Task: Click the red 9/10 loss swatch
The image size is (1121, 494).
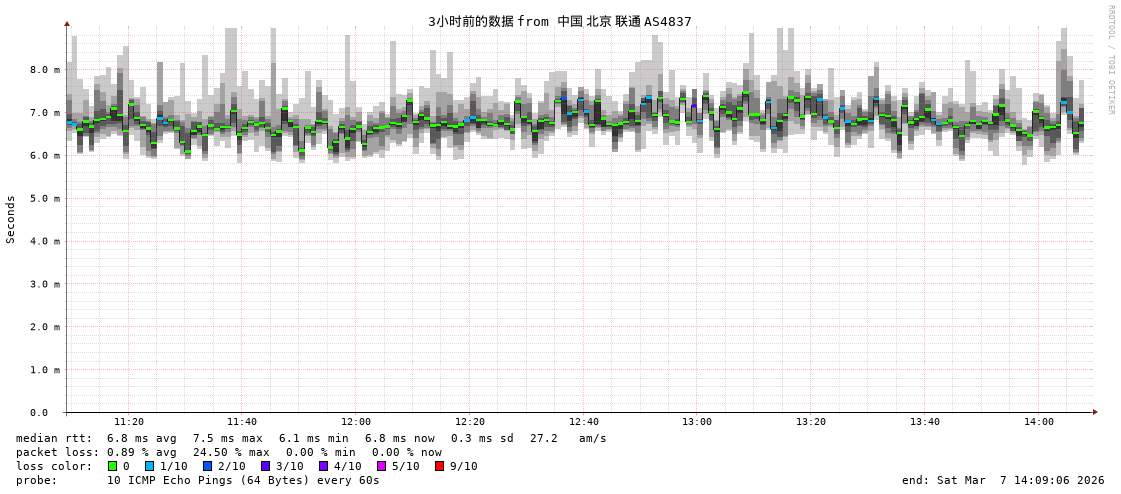Action: (439, 466)
